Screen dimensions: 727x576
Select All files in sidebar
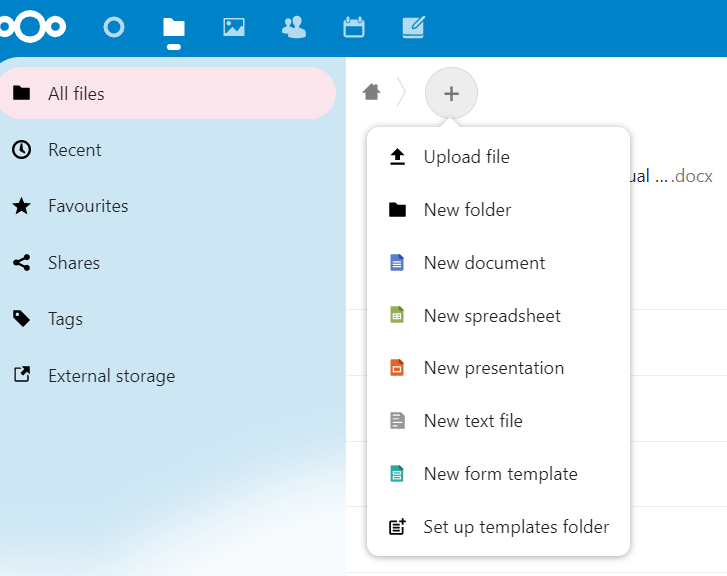pos(168,93)
